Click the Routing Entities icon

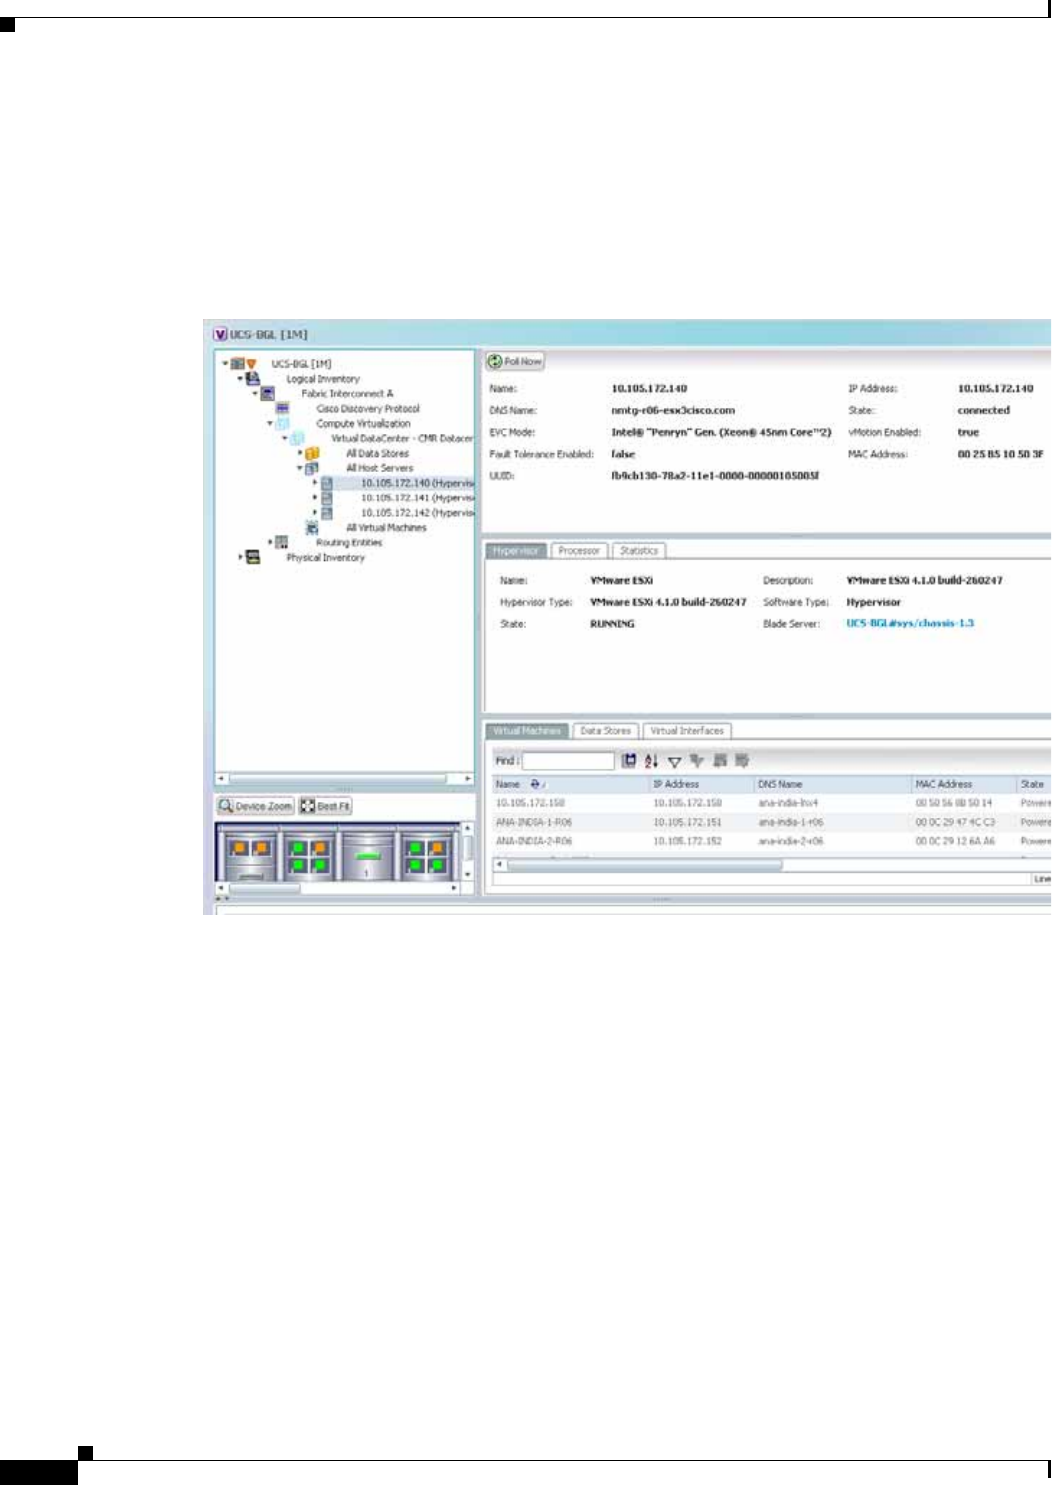tap(282, 542)
